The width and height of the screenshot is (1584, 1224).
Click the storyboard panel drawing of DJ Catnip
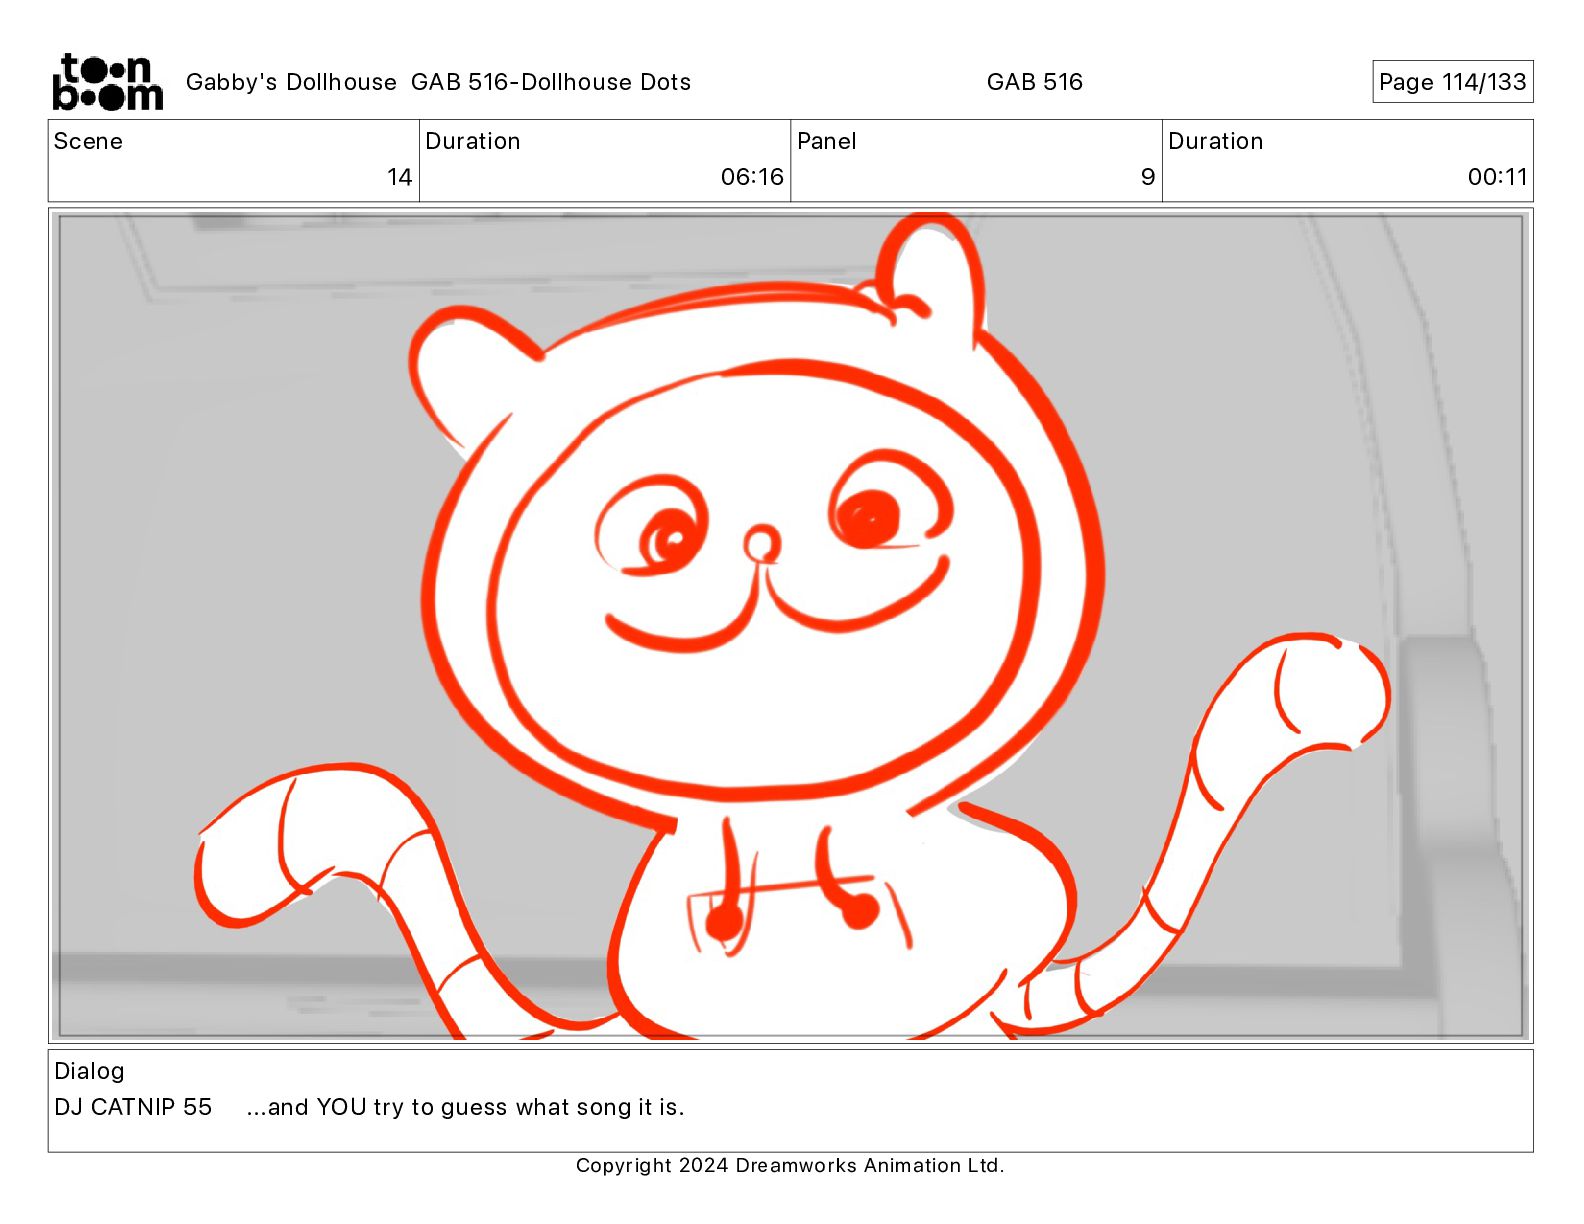(790, 626)
